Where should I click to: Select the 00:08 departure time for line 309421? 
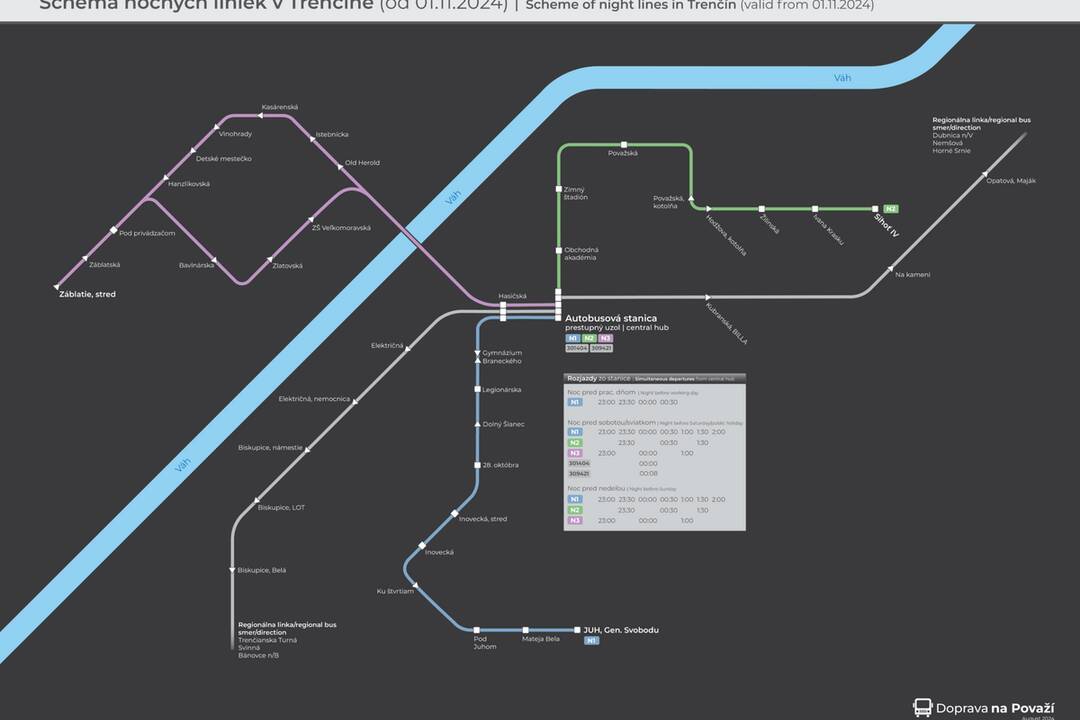pos(648,473)
